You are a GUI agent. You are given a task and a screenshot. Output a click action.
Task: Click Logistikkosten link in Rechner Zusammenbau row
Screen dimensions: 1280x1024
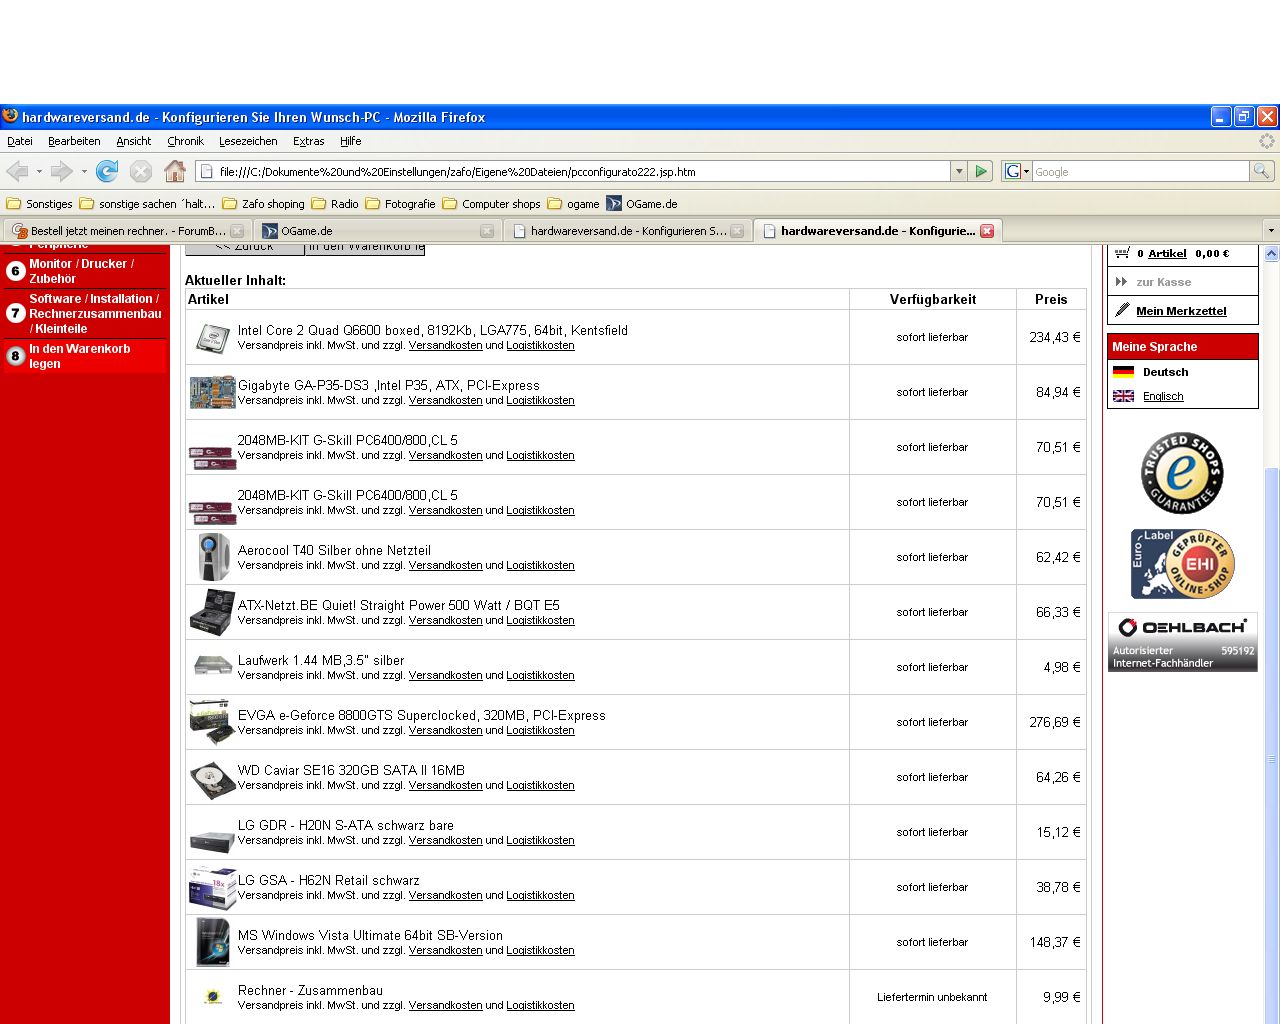pyautogui.click(x=540, y=1006)
